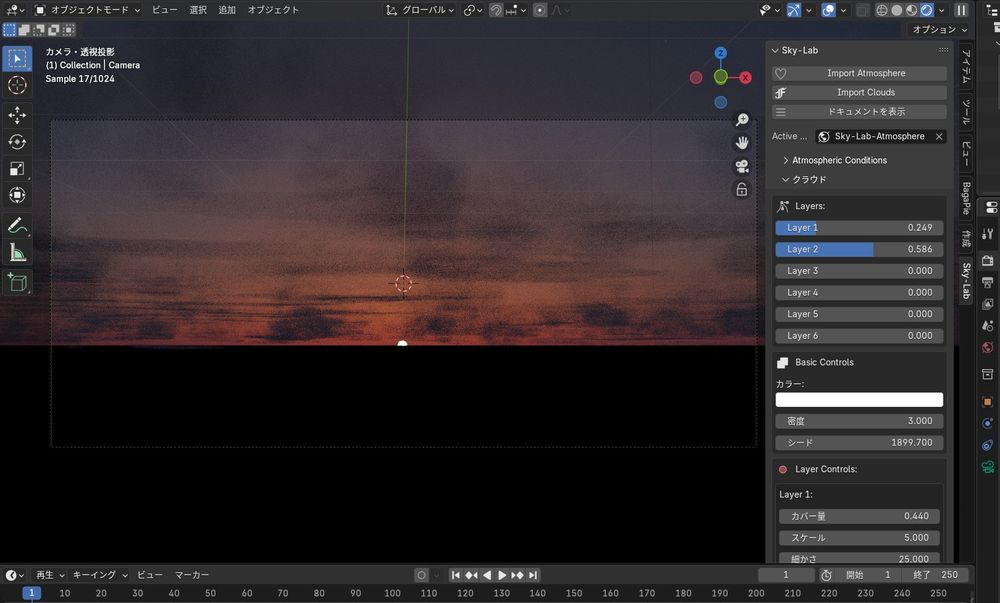1000x603 pixels.
Task: Select the Move tool in toolbar
Action: pyautogui.click(x=17, y=115)
